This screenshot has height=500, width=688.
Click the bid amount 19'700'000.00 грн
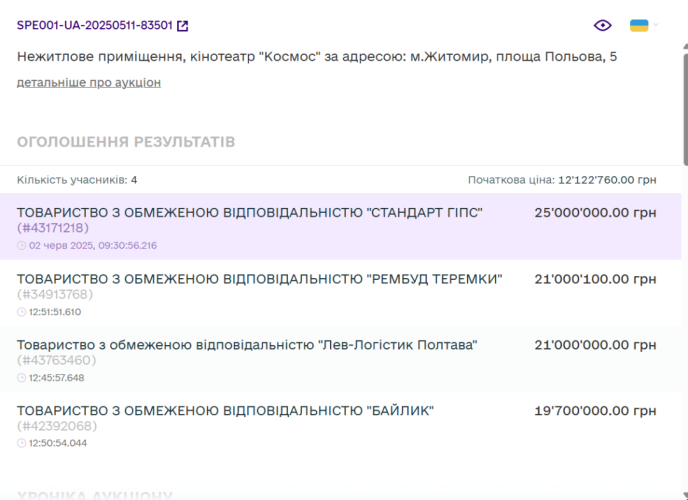[x=595, y=411]
